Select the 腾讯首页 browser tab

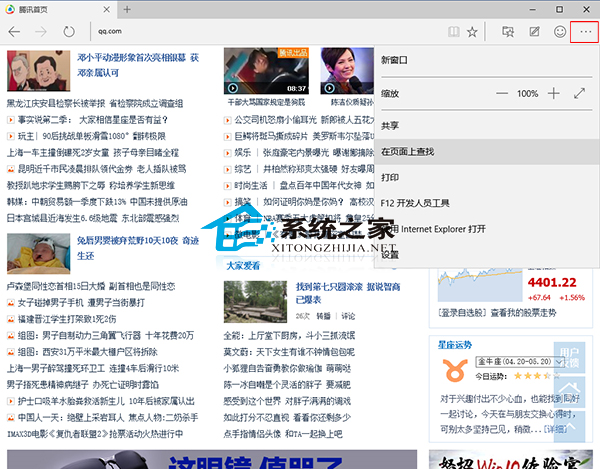click(57, 10)
